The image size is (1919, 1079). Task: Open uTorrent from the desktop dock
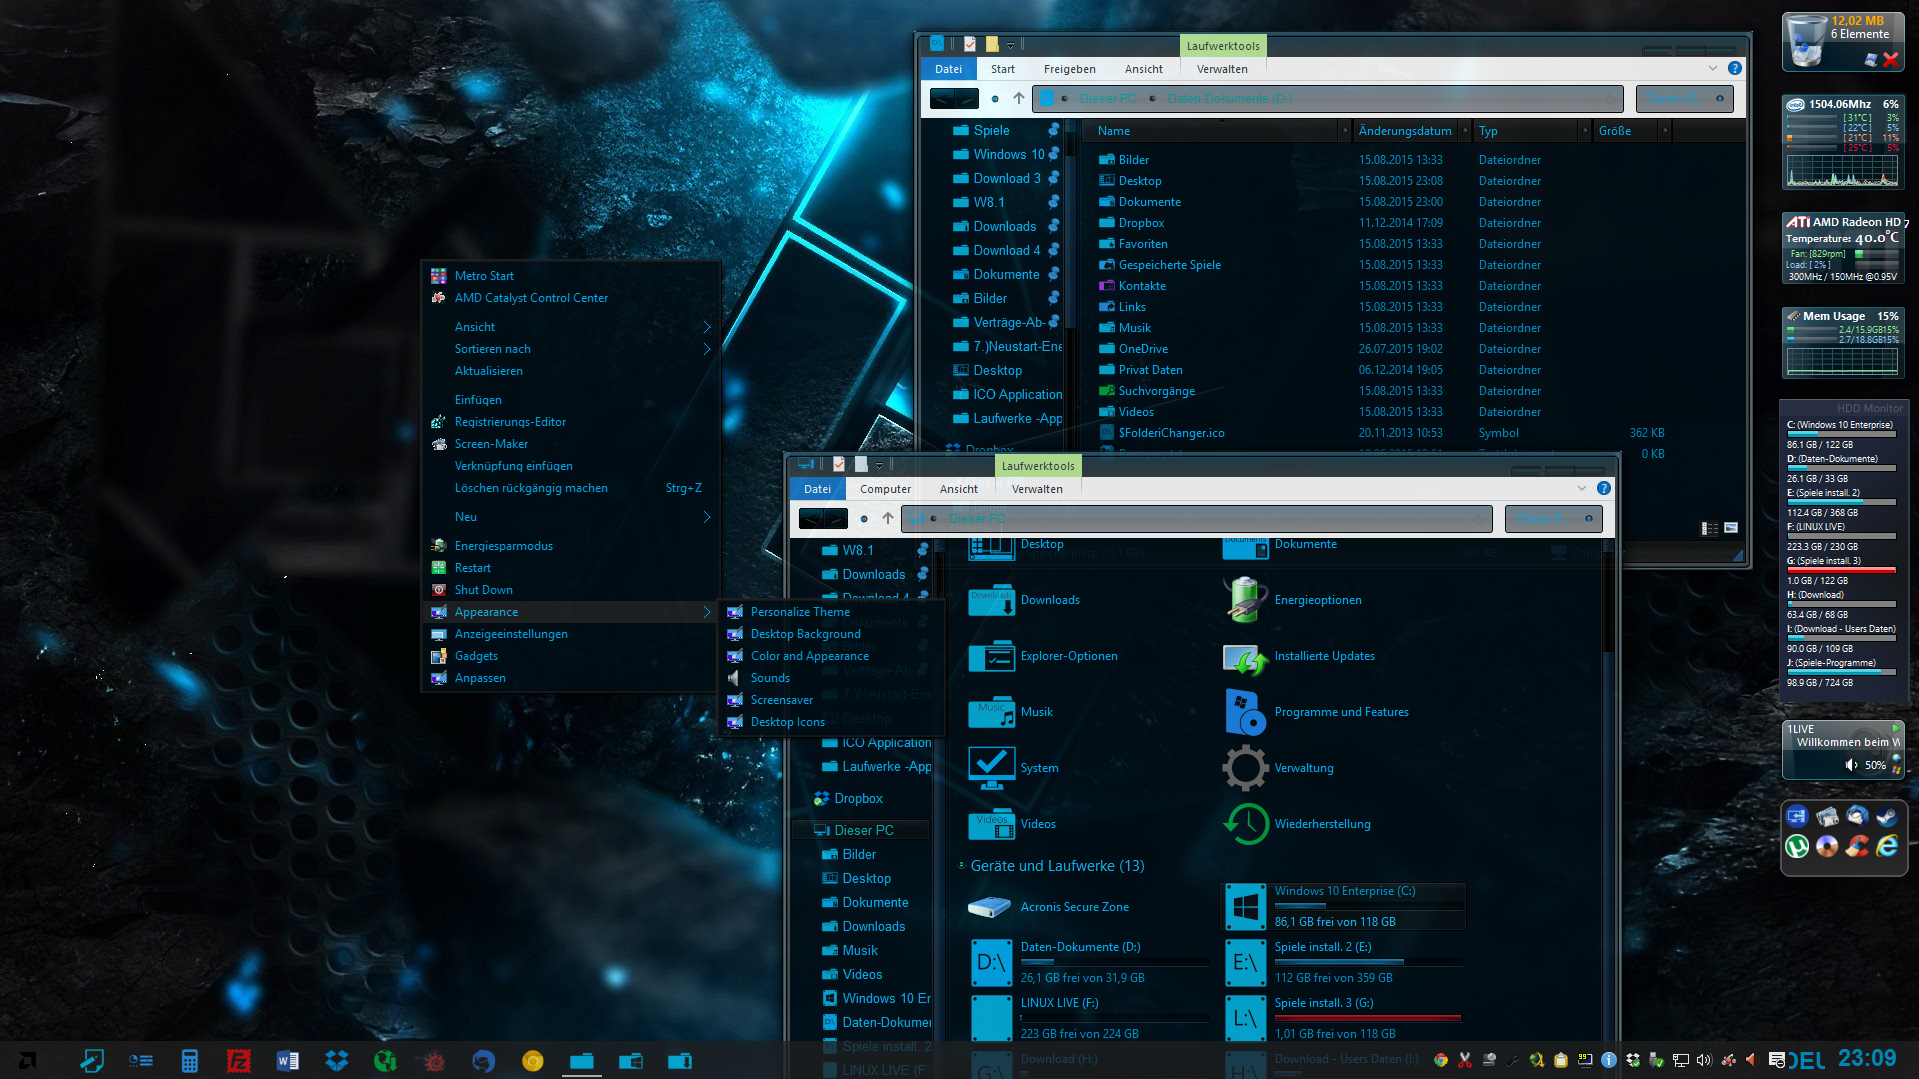[x=1797, y=847]
